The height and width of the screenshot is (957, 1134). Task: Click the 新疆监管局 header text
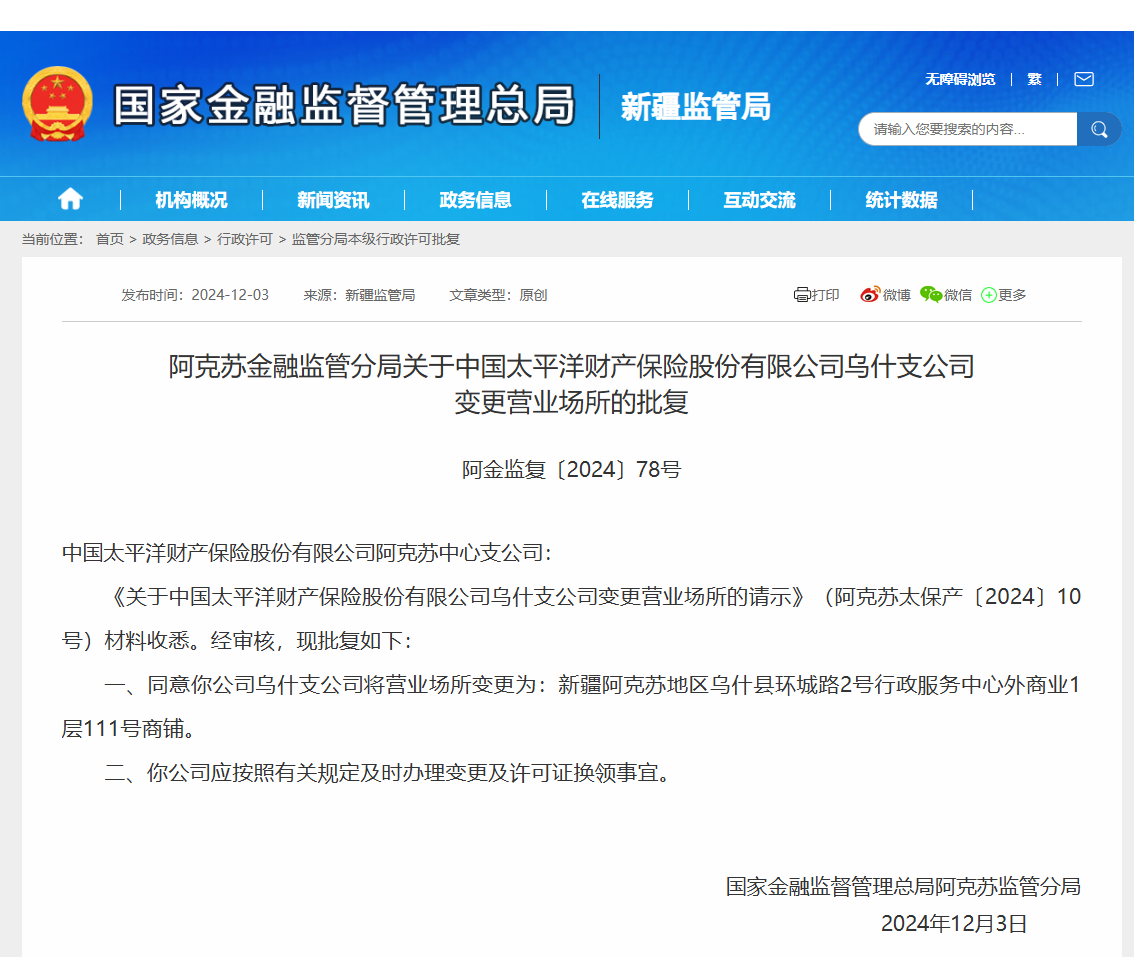point(696,107)
